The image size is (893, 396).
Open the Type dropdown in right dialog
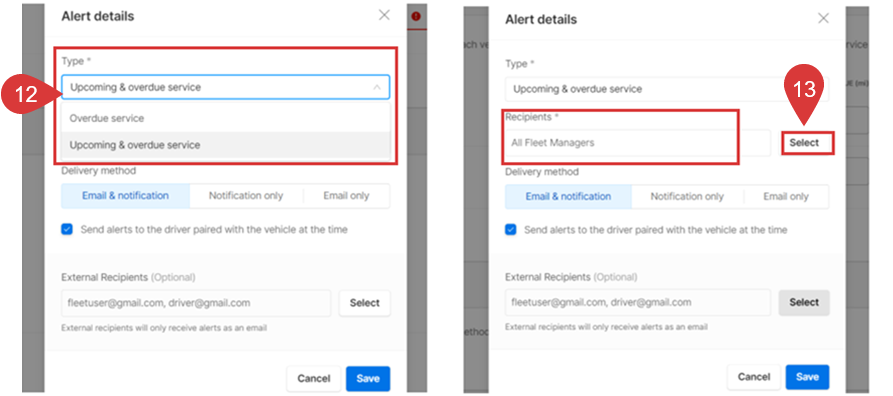(x=667, y=89)
